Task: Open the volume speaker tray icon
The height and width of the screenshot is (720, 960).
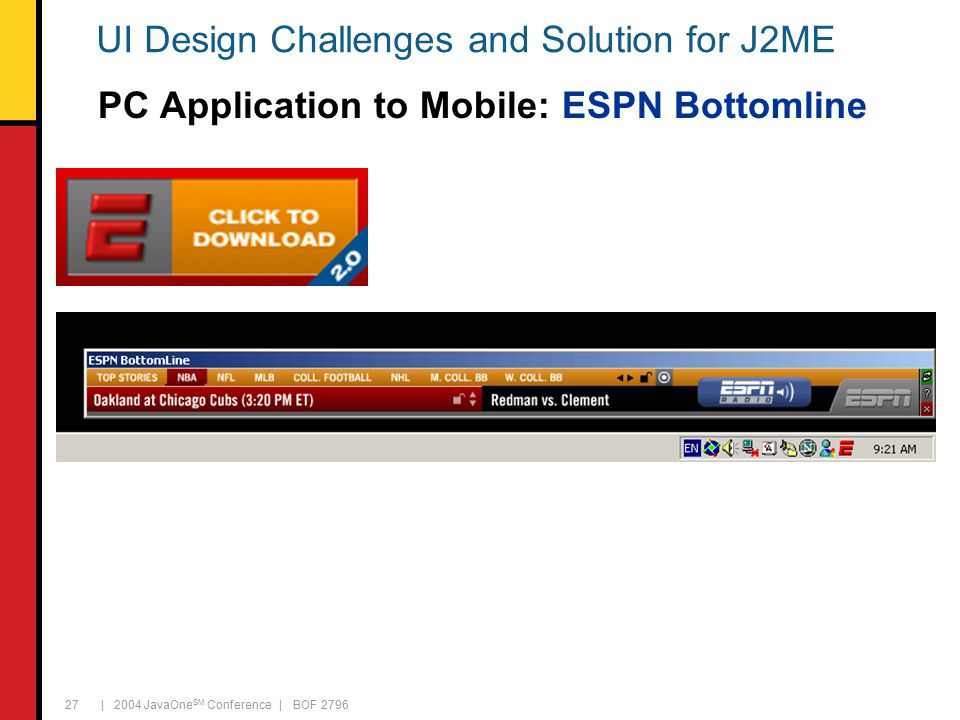Action: point(730,448)
